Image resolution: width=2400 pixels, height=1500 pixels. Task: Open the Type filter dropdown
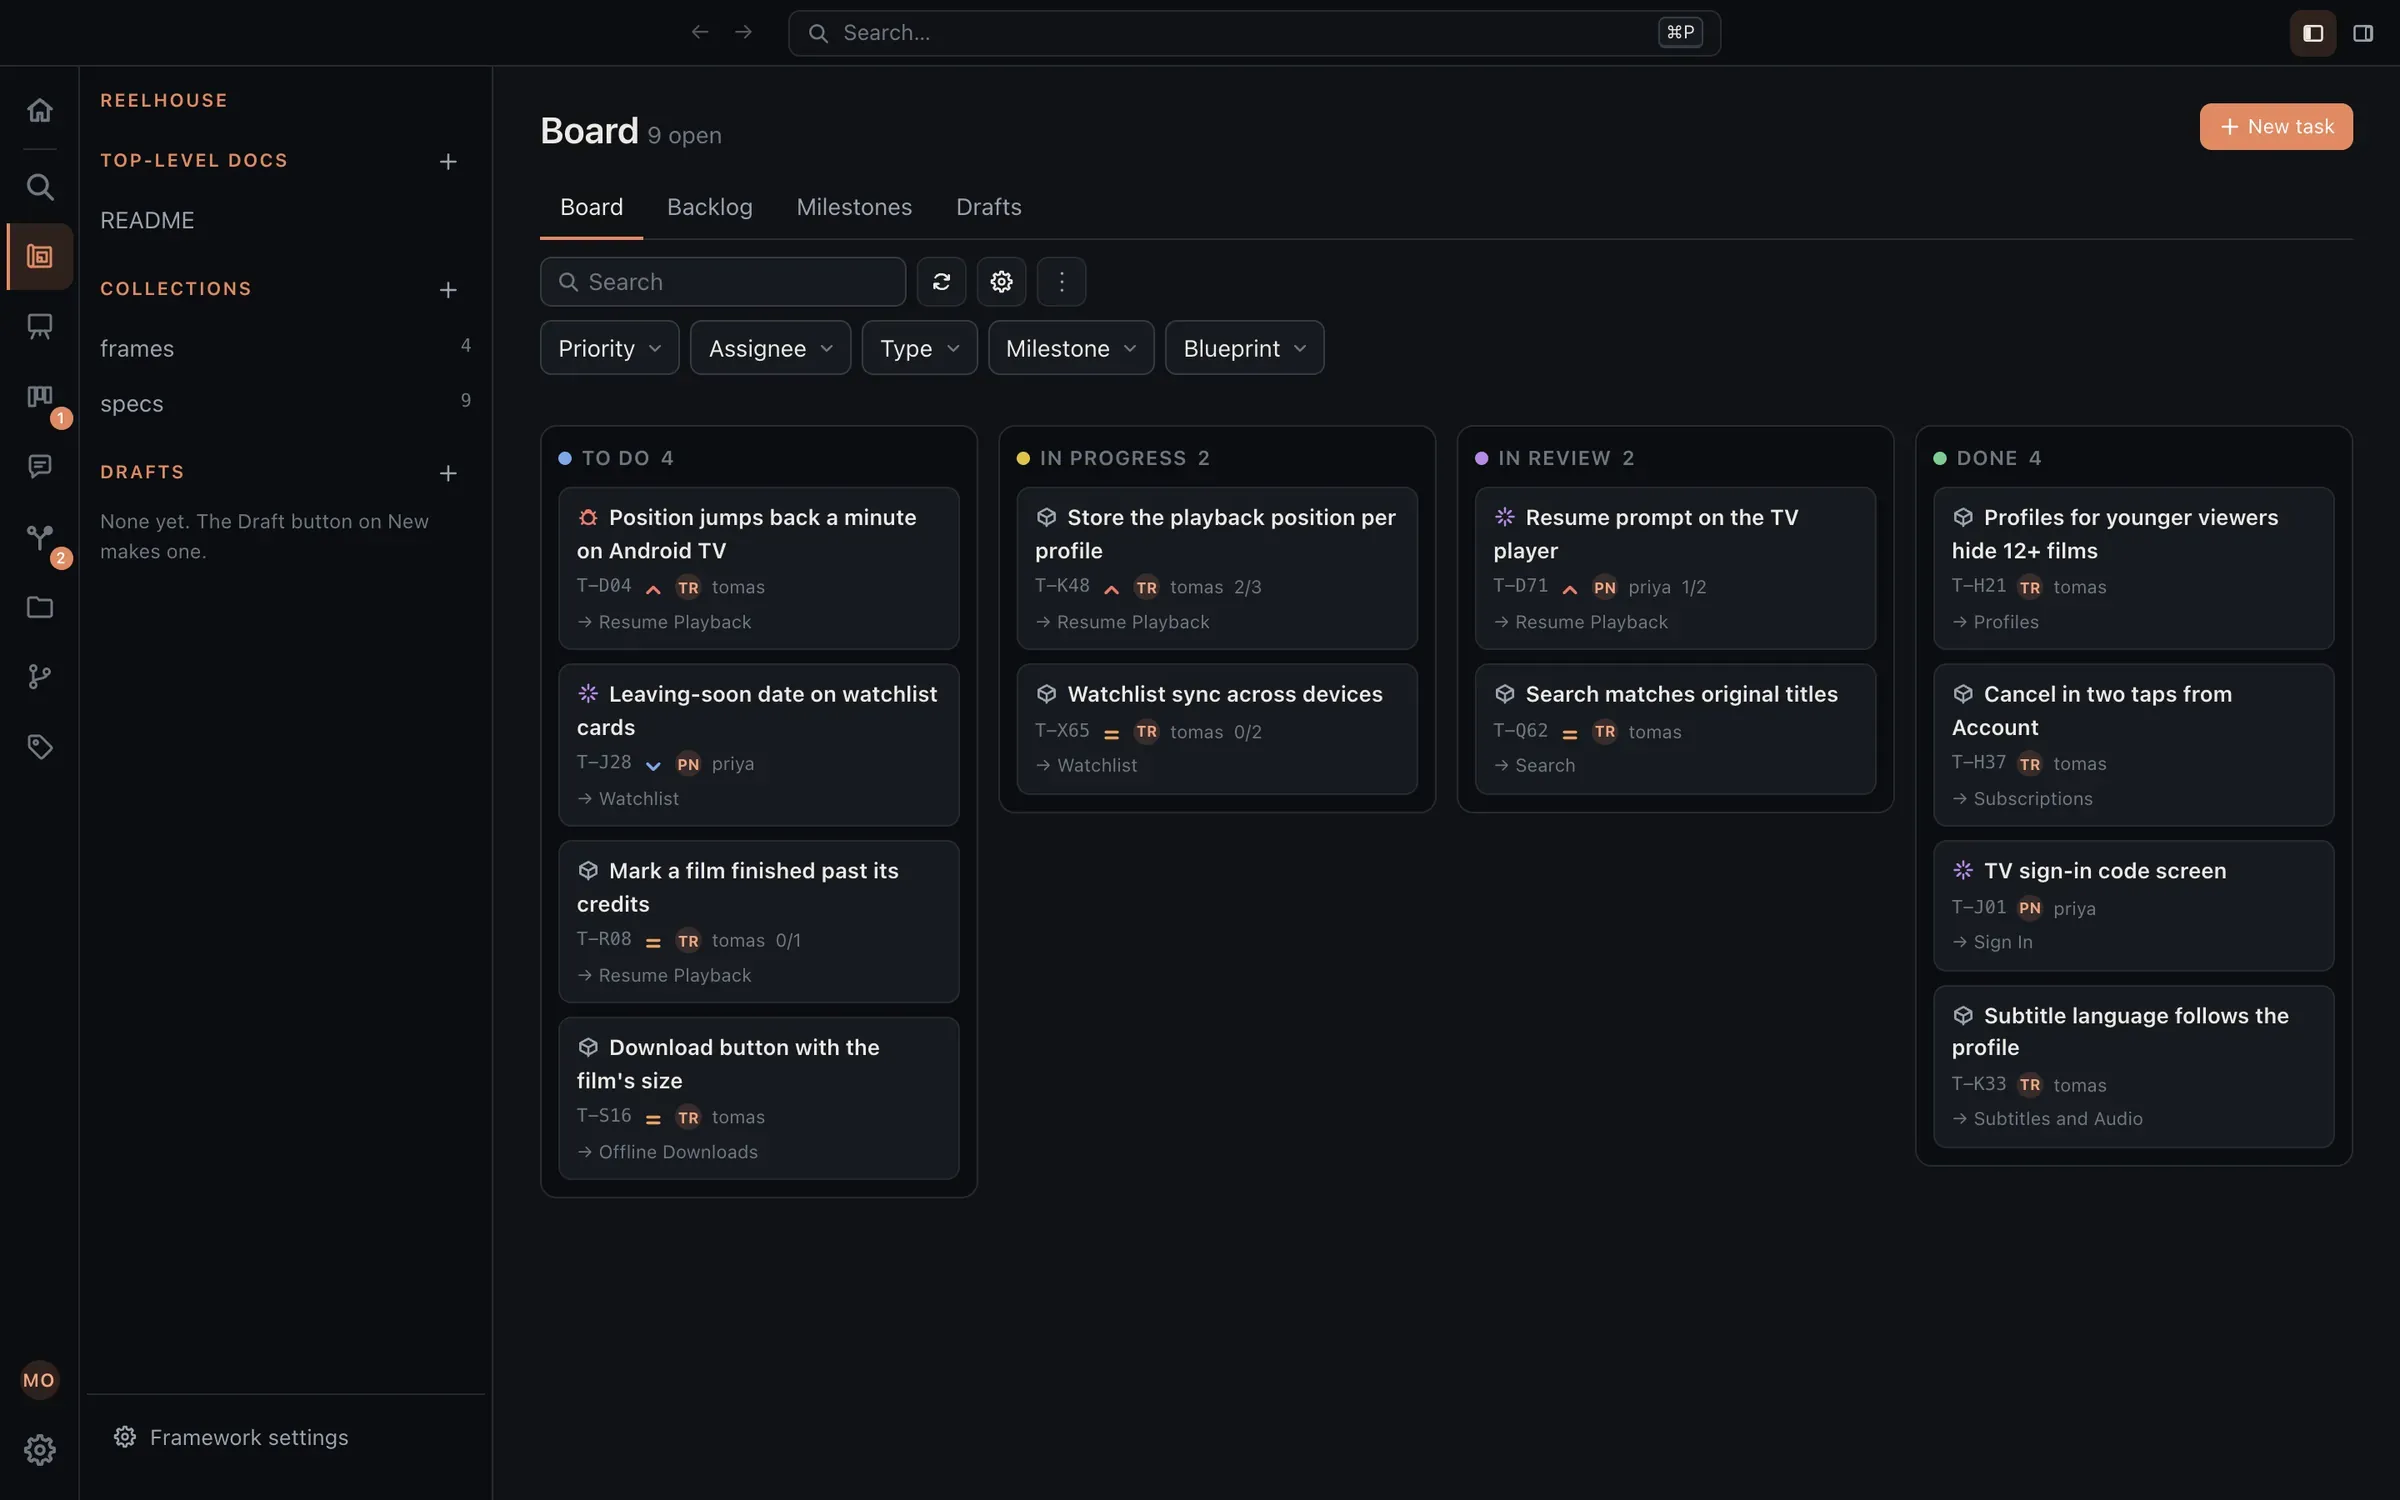click(919, 348)
